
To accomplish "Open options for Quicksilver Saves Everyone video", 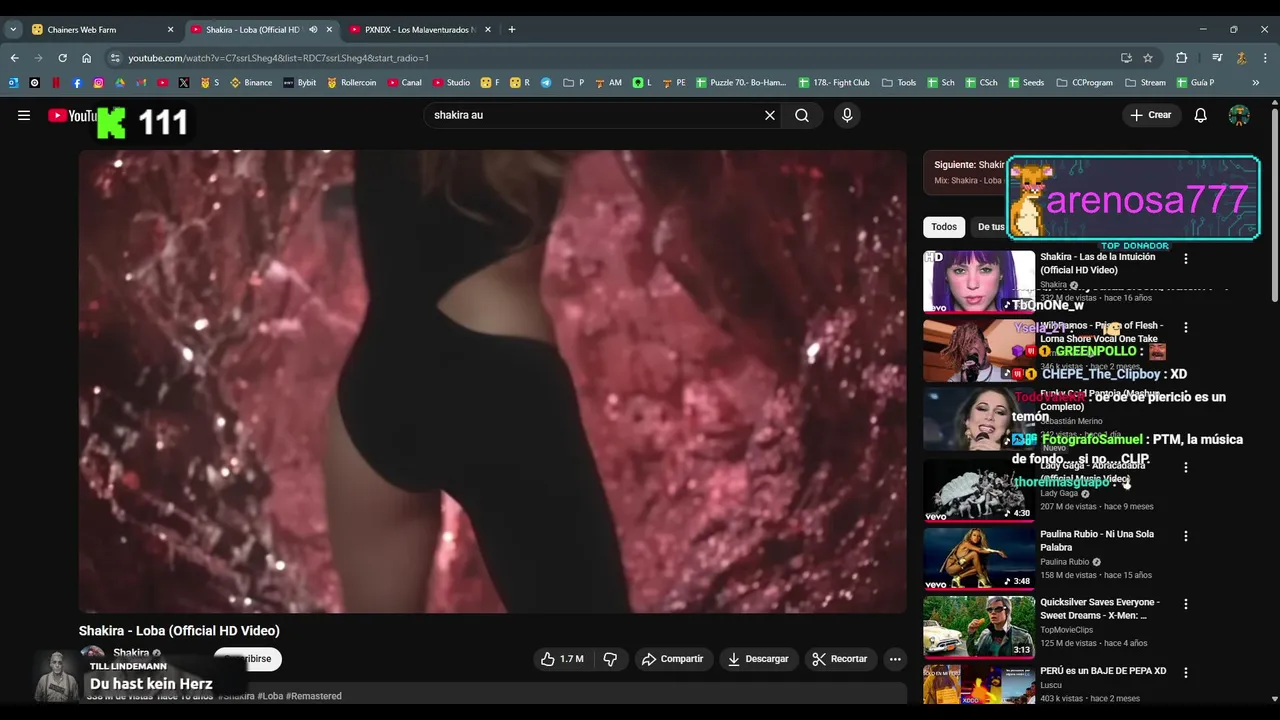I will pyautogui.click(x=1186, y=604).
